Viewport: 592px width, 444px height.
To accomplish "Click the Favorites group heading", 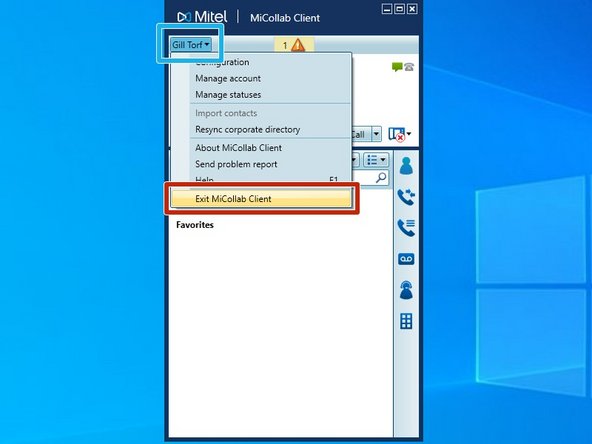I will click(x=195, y=225).
